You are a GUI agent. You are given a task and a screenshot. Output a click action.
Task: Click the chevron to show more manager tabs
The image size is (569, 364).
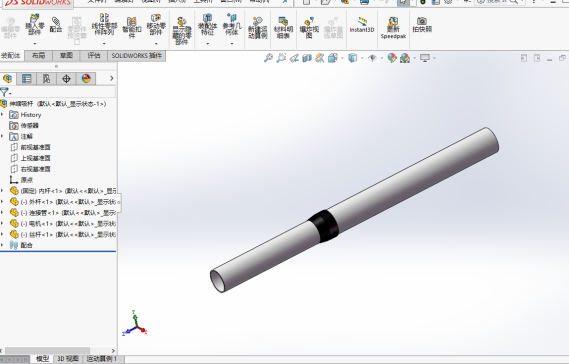(x=111, y=78)
